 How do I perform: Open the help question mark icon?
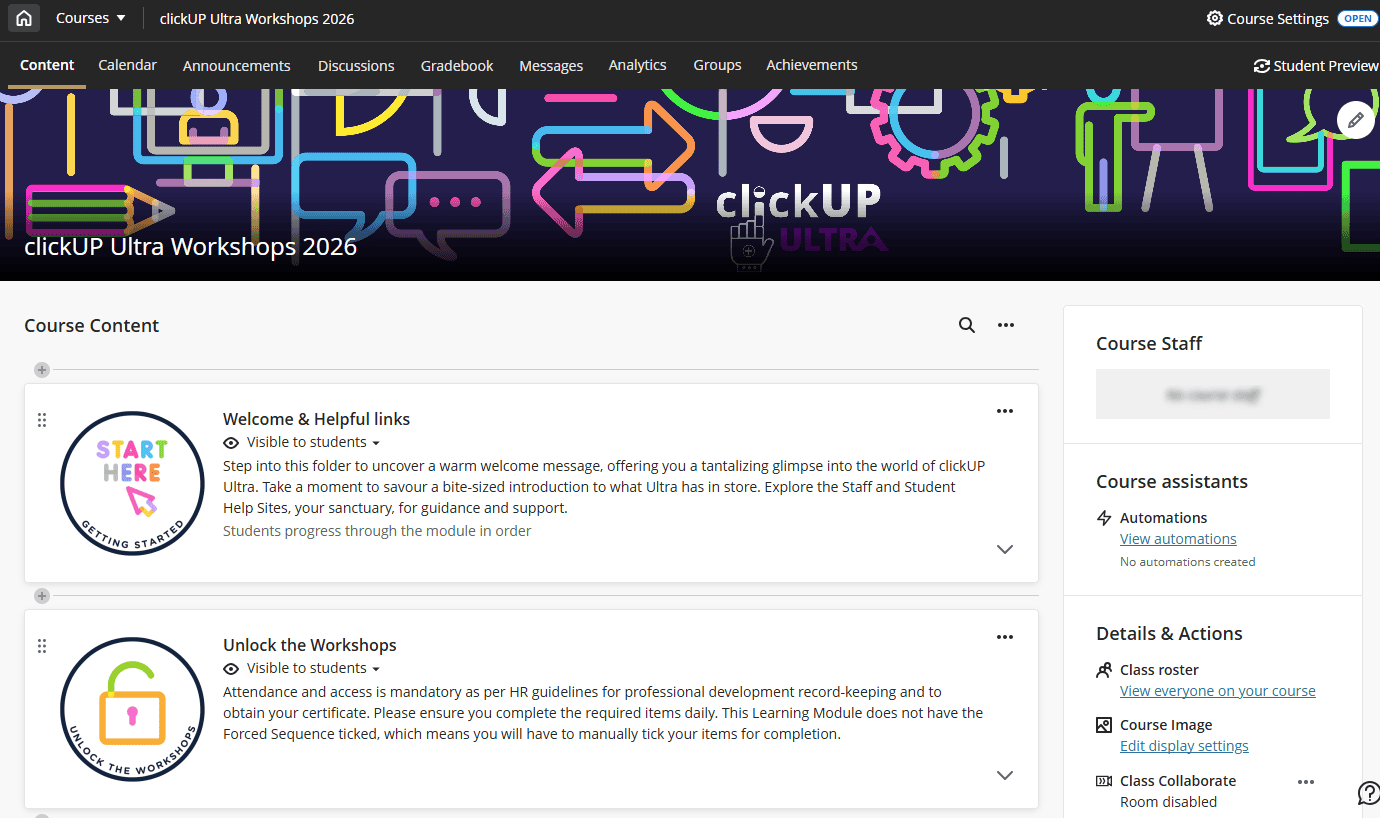1368,793
